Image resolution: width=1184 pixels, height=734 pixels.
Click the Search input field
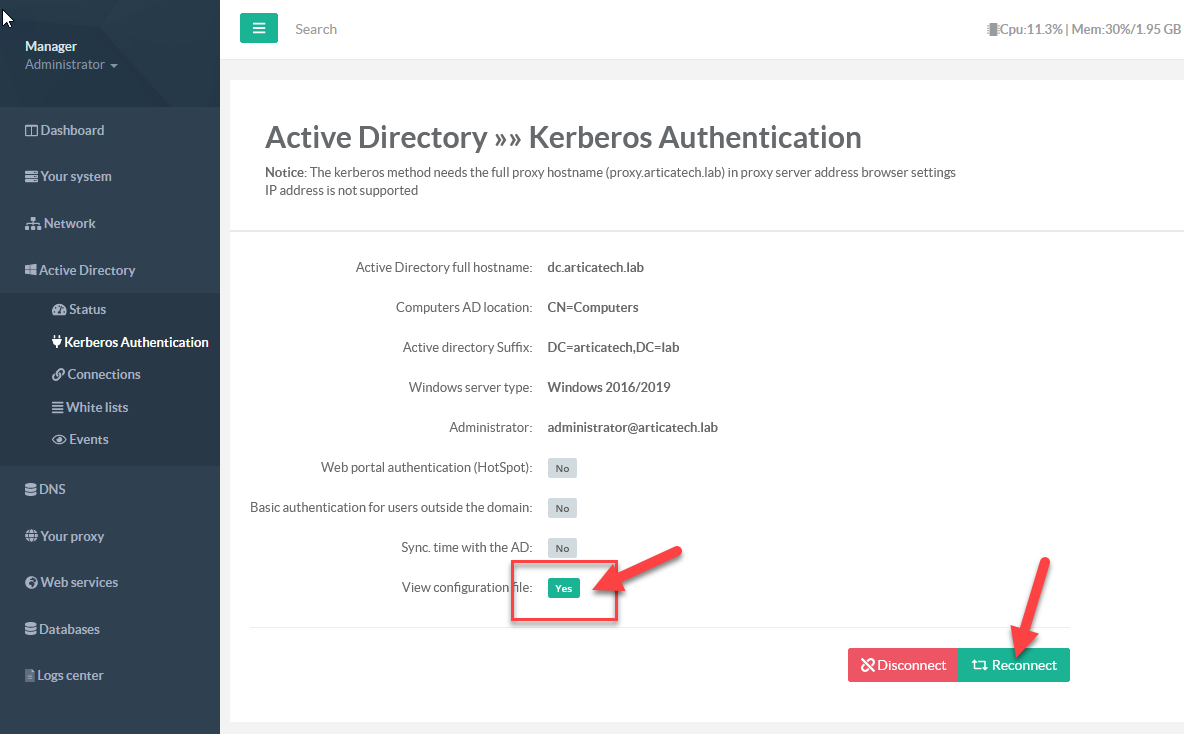[400, 29]
